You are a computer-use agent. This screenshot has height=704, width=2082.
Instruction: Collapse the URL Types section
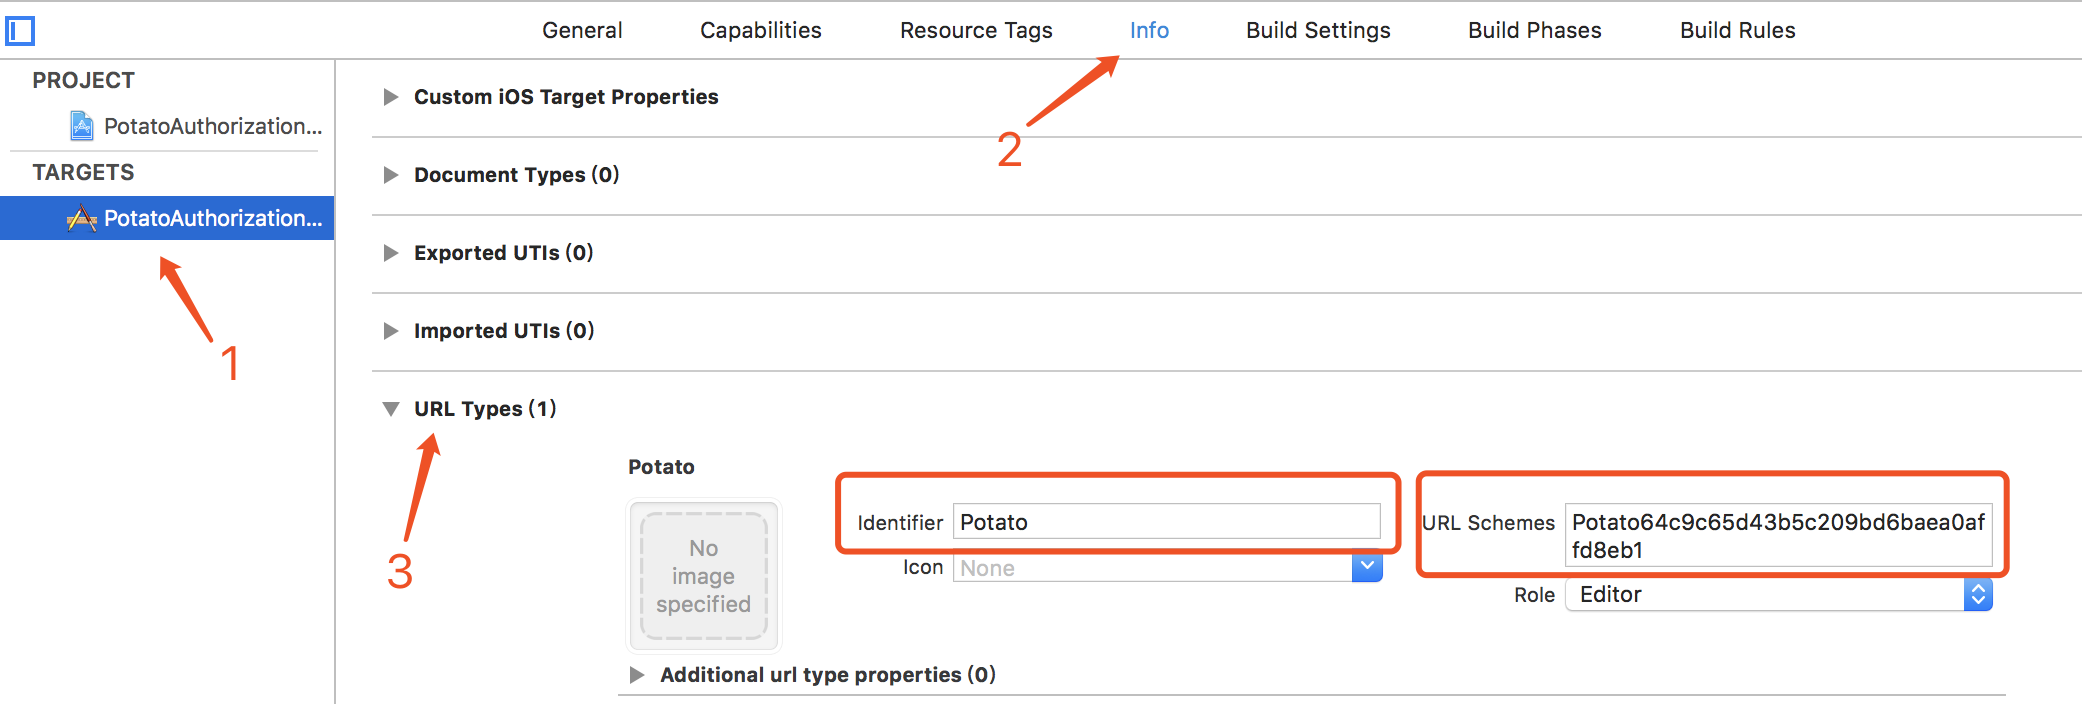click(391, 409)
